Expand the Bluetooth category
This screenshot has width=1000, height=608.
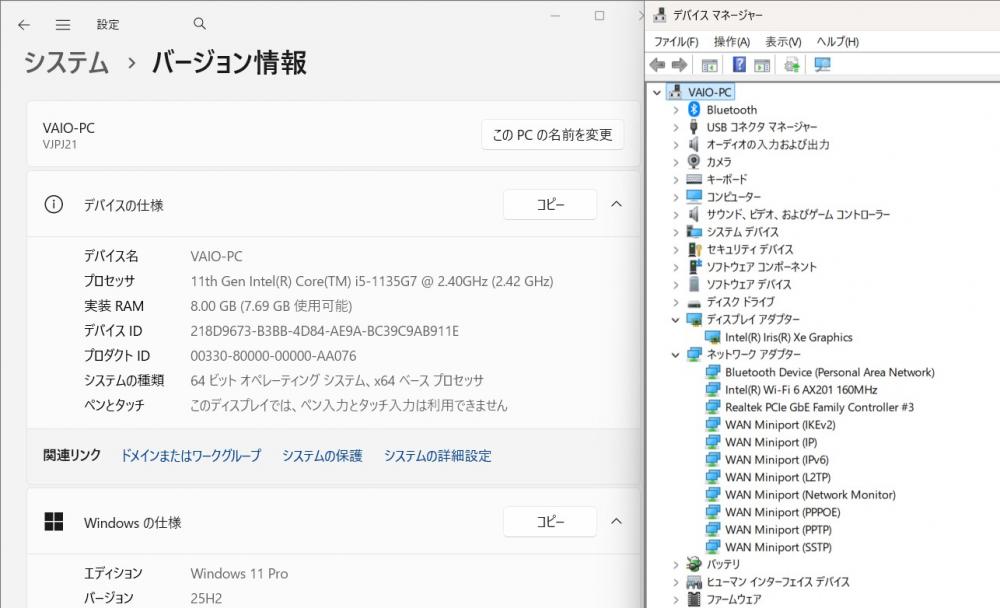tap(676, 110)
